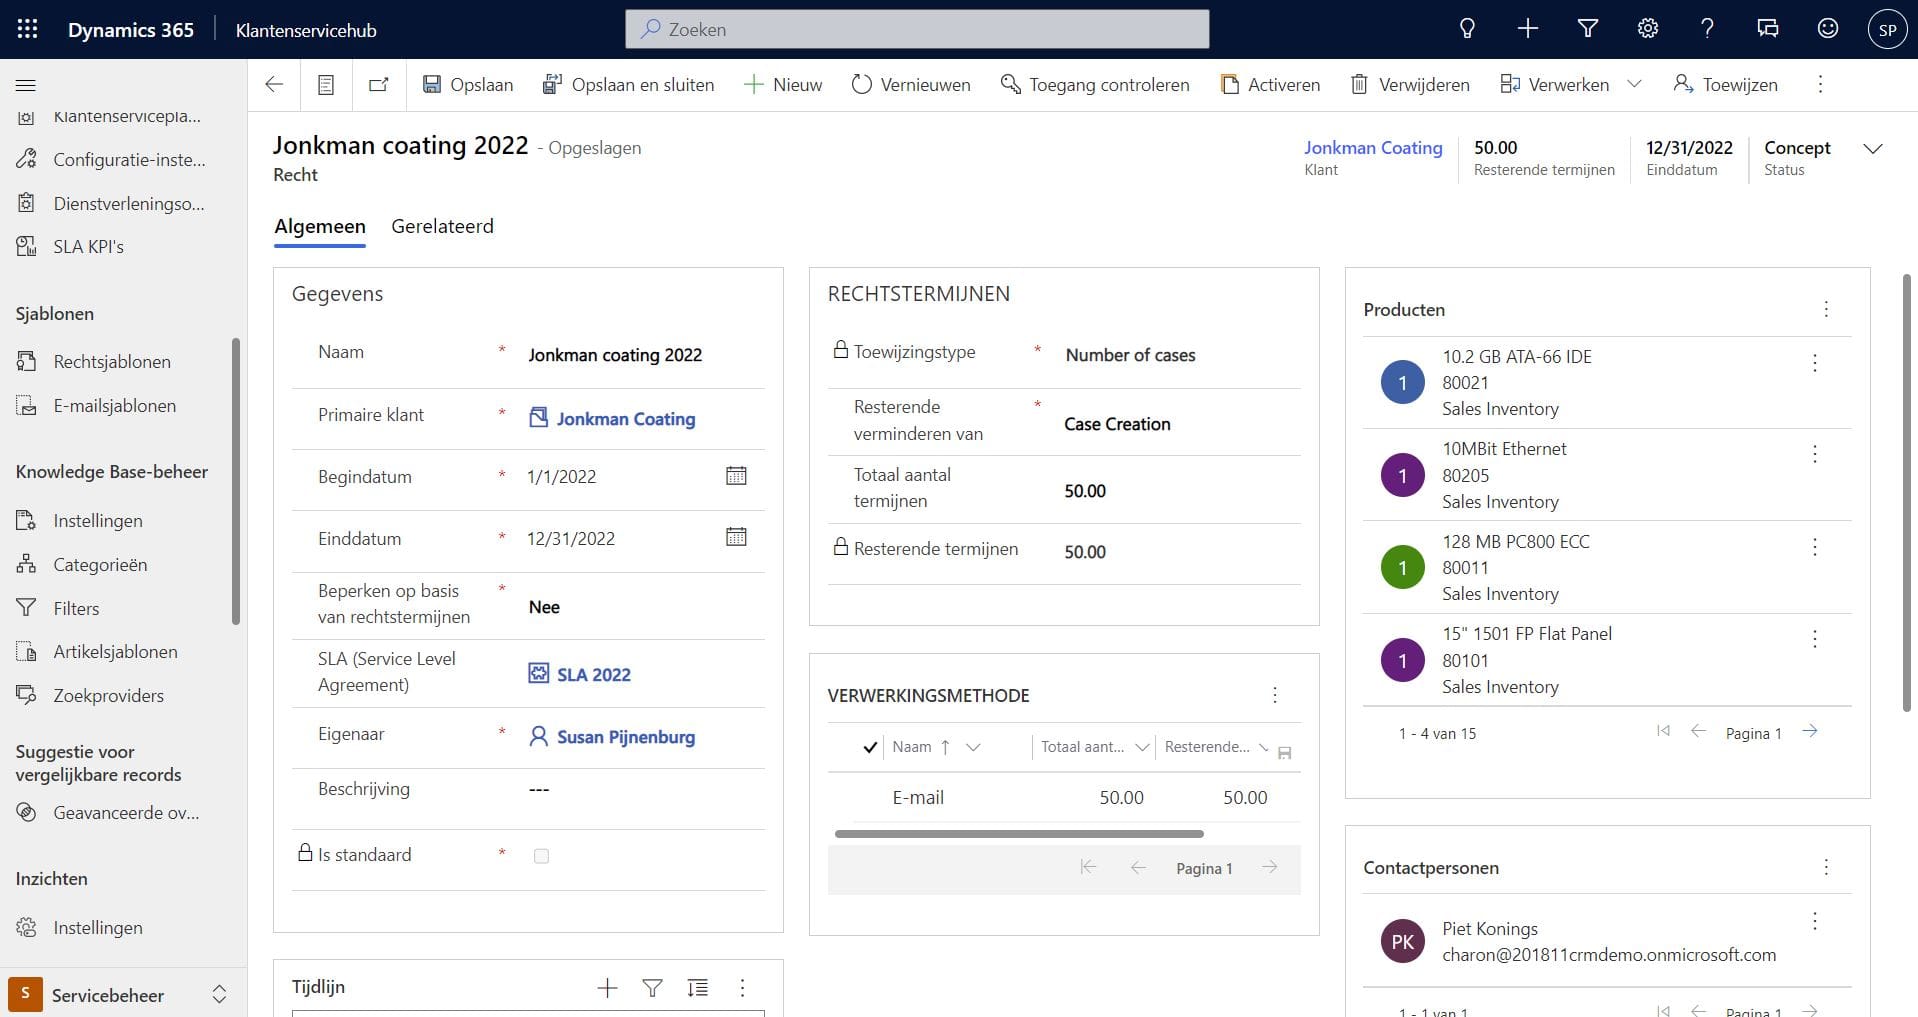Toggle the Is standaard checkbox
The height and width of the screenshot is (1017, 1918).
(x=541, y=856)
